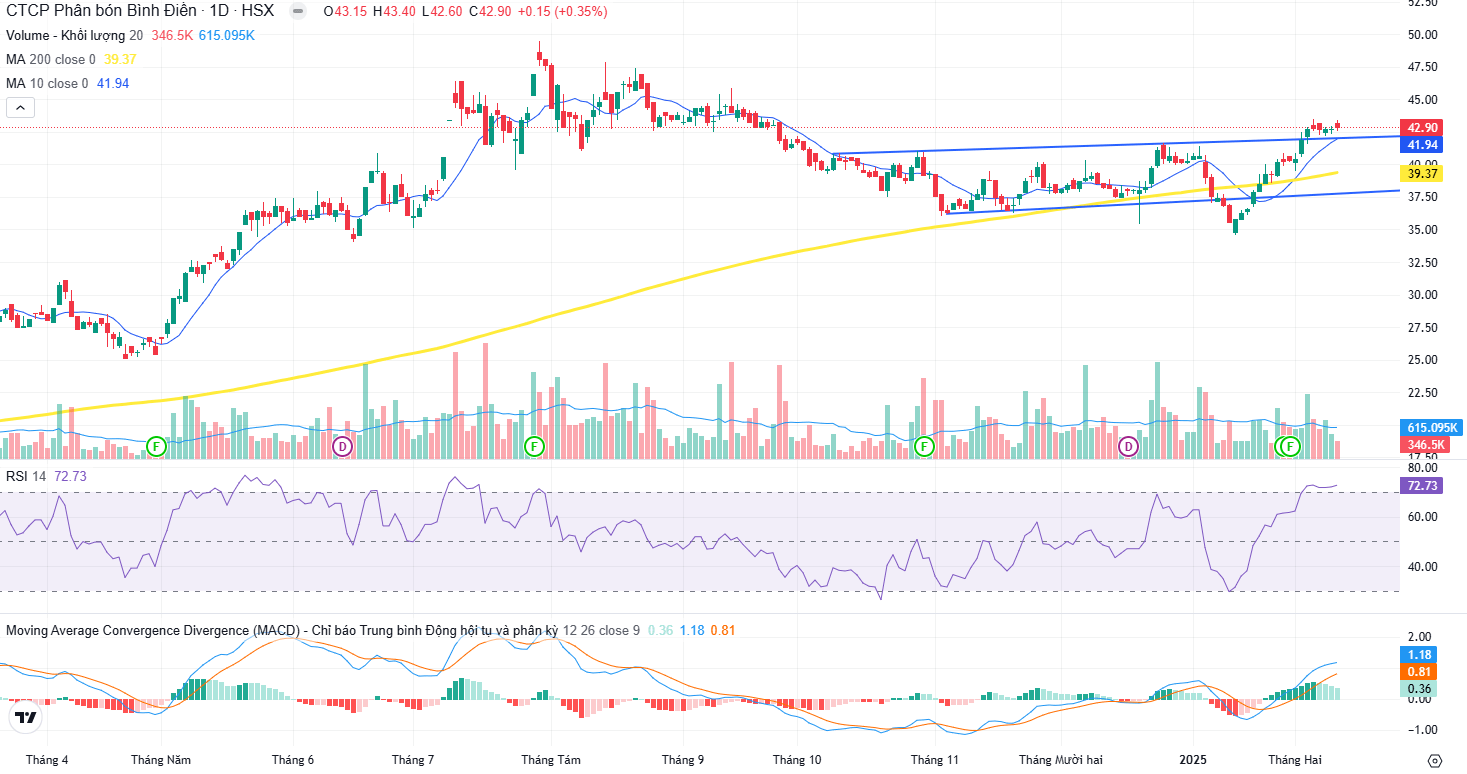Click the green 0.36 histogram axis label
Image resolution: width=1467 pixels, height=774 pixels.
coord(1419,689)
